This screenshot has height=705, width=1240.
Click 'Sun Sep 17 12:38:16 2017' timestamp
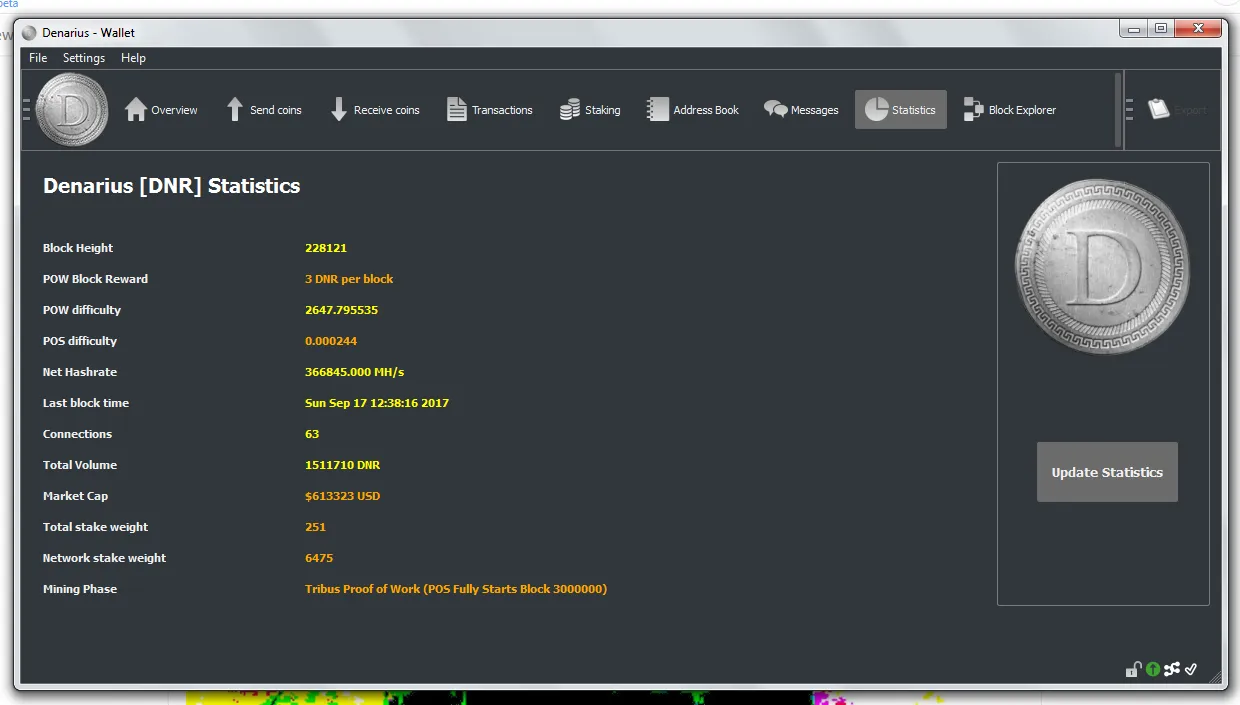point(377,403)
